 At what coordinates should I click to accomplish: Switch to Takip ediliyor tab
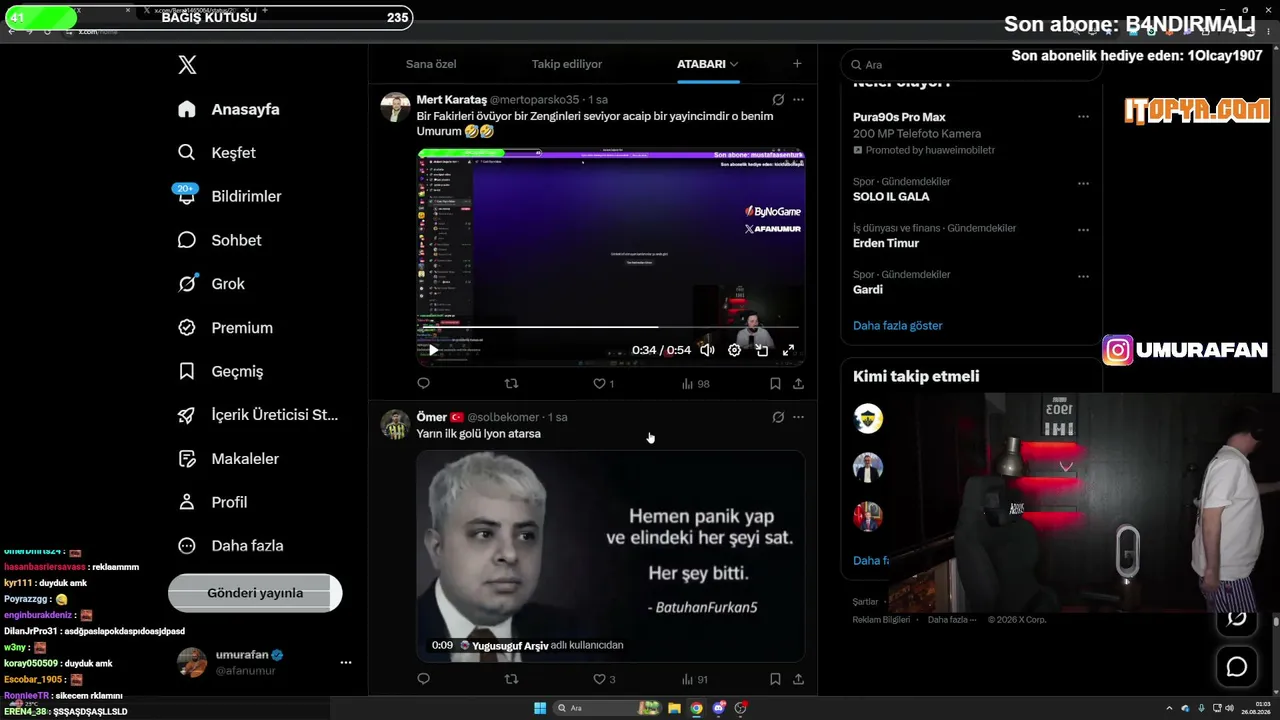tap(567, 64)
